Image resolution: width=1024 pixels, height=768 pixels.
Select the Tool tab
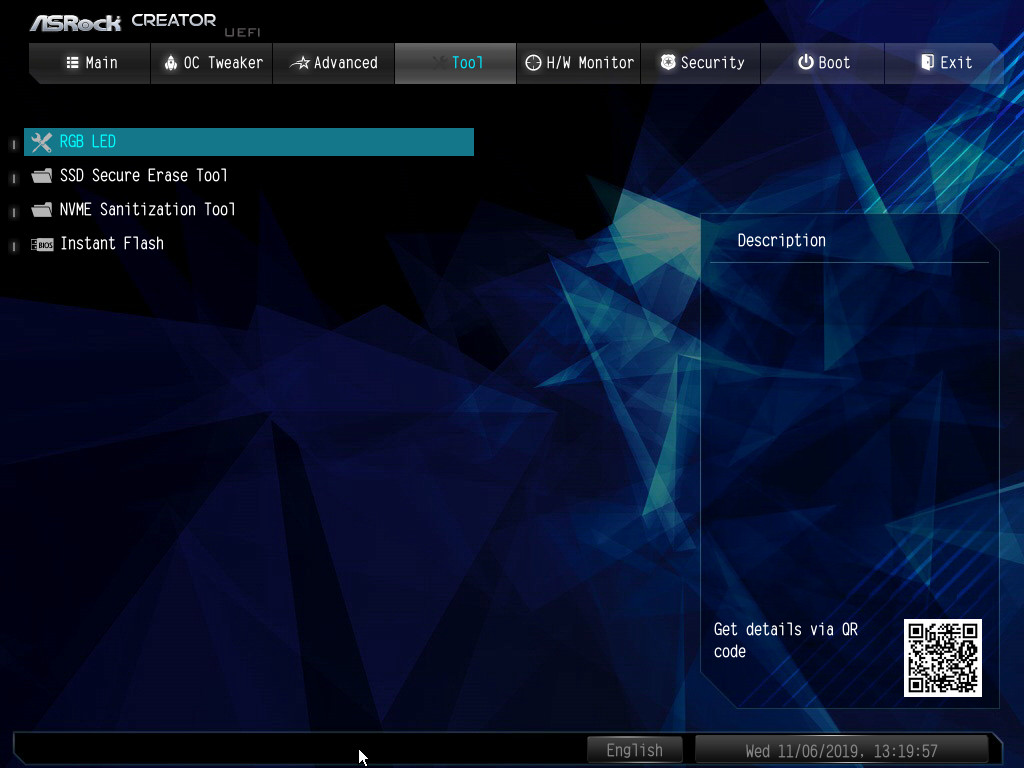pyautogui.click(x=456, y=63)
